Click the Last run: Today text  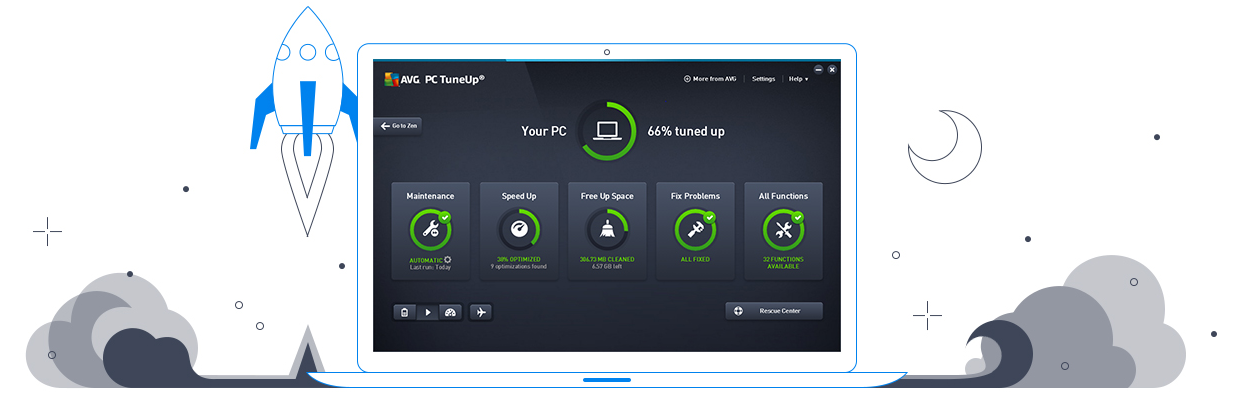point(430,267)
